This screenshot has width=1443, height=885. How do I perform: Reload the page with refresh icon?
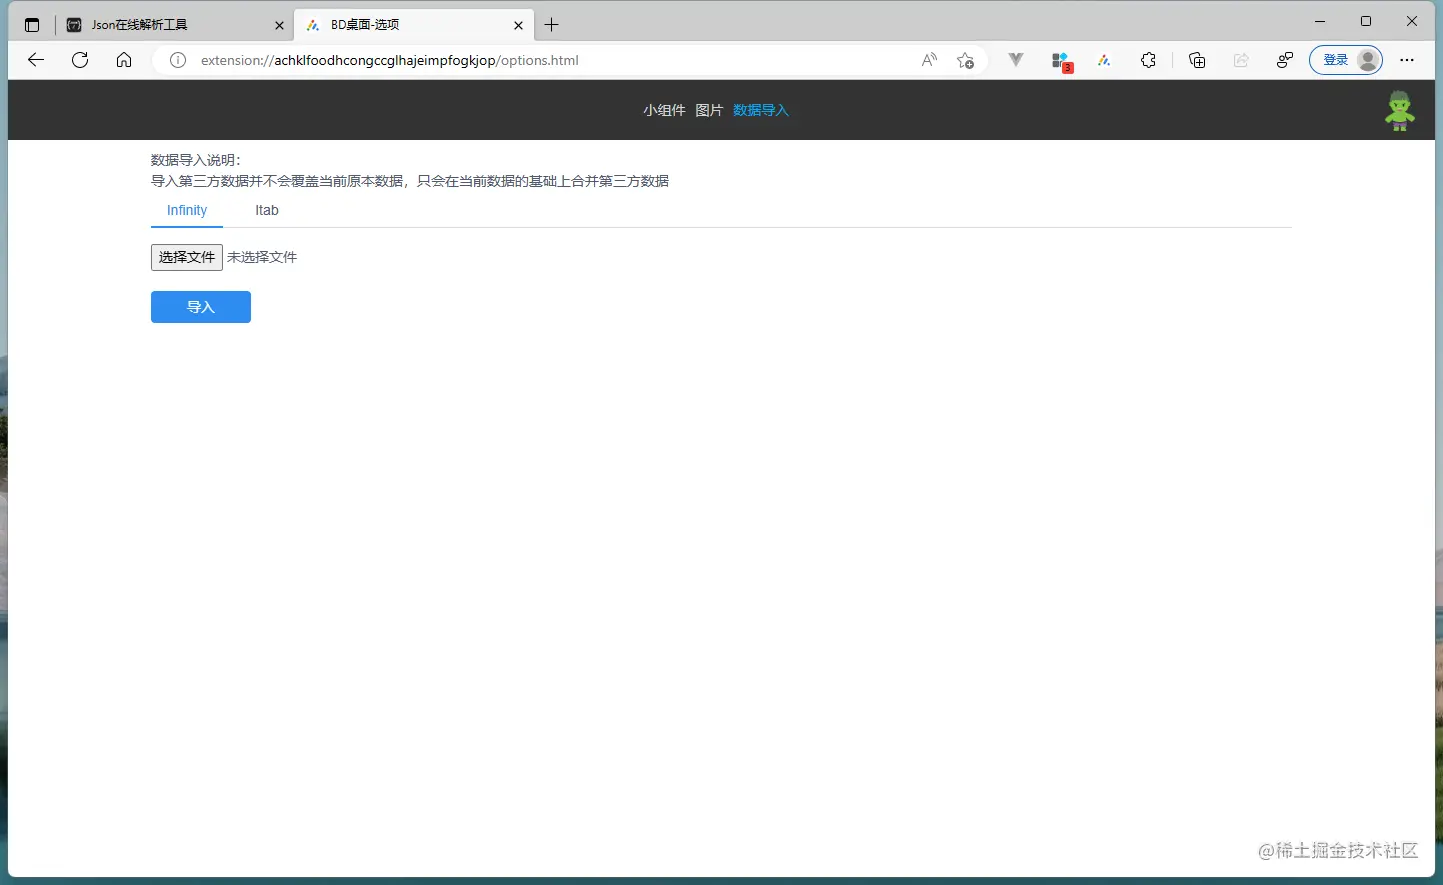click(x=80, y=60)
